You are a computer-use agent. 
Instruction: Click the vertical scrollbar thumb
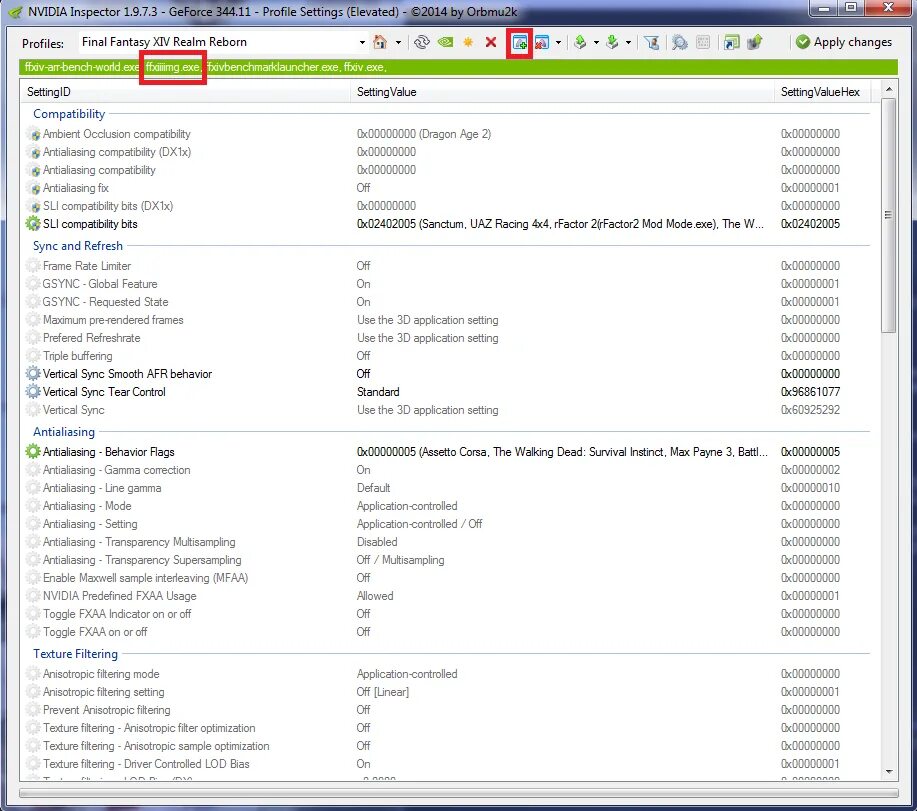[x=888, y=215]
